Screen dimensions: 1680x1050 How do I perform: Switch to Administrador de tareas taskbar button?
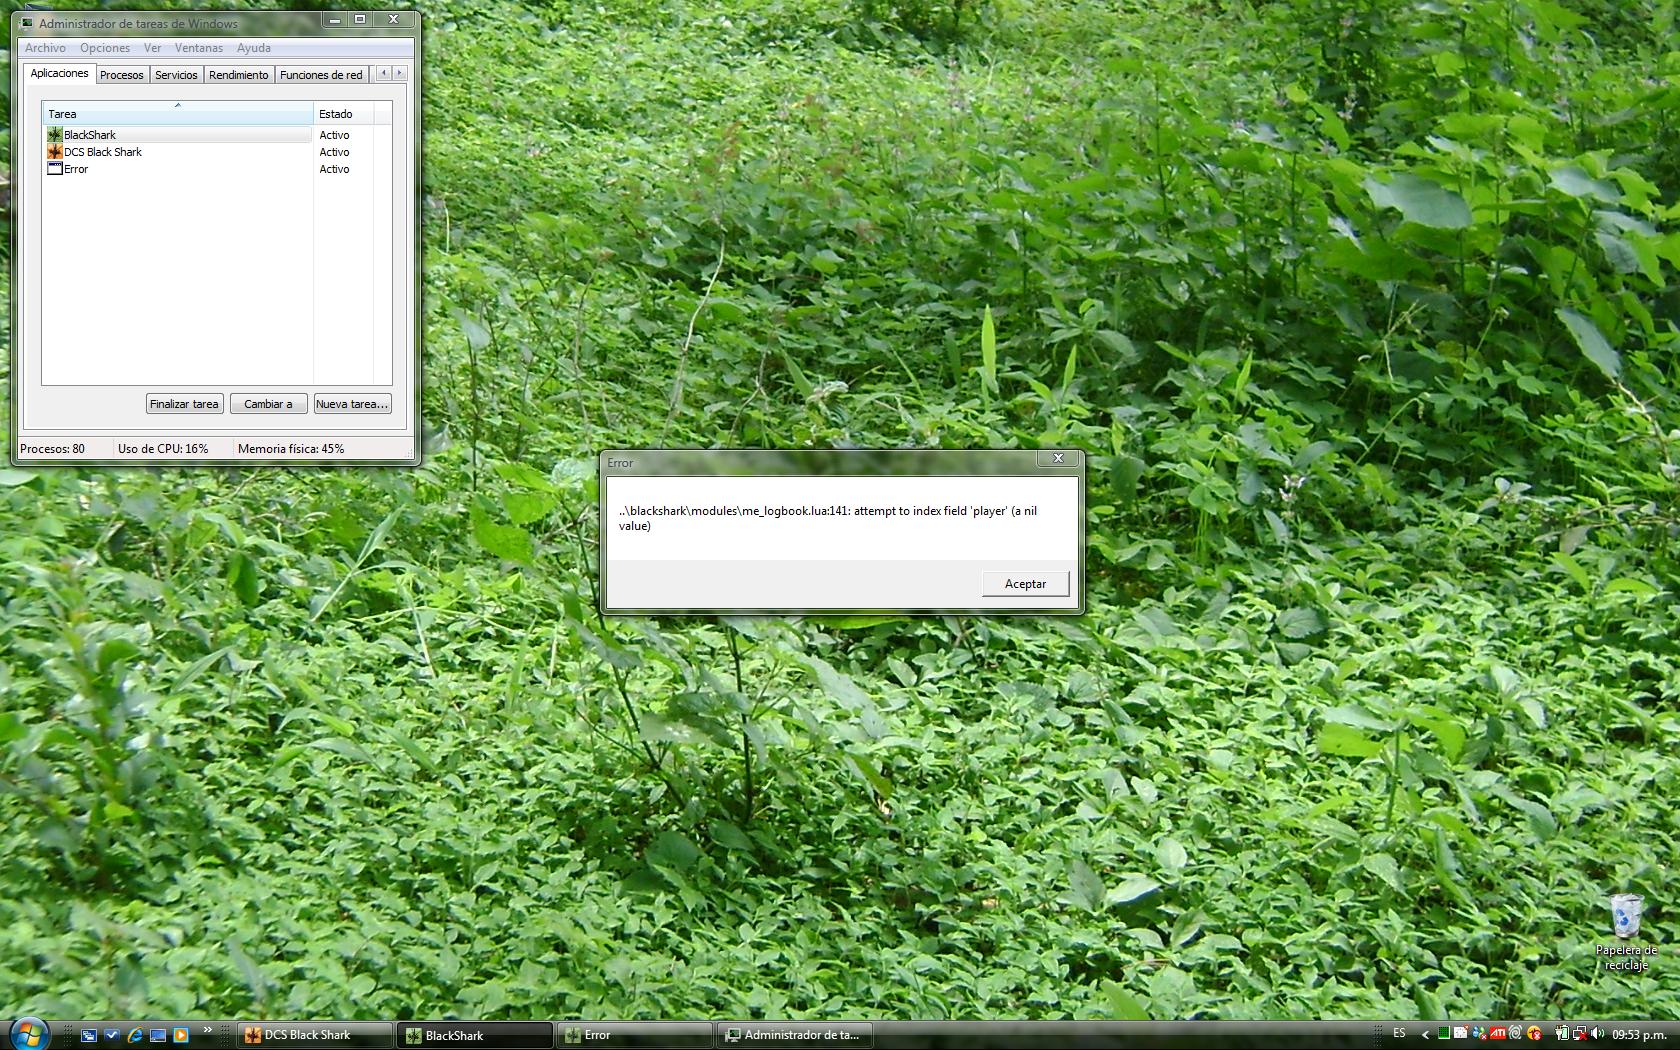point(795,1035)
